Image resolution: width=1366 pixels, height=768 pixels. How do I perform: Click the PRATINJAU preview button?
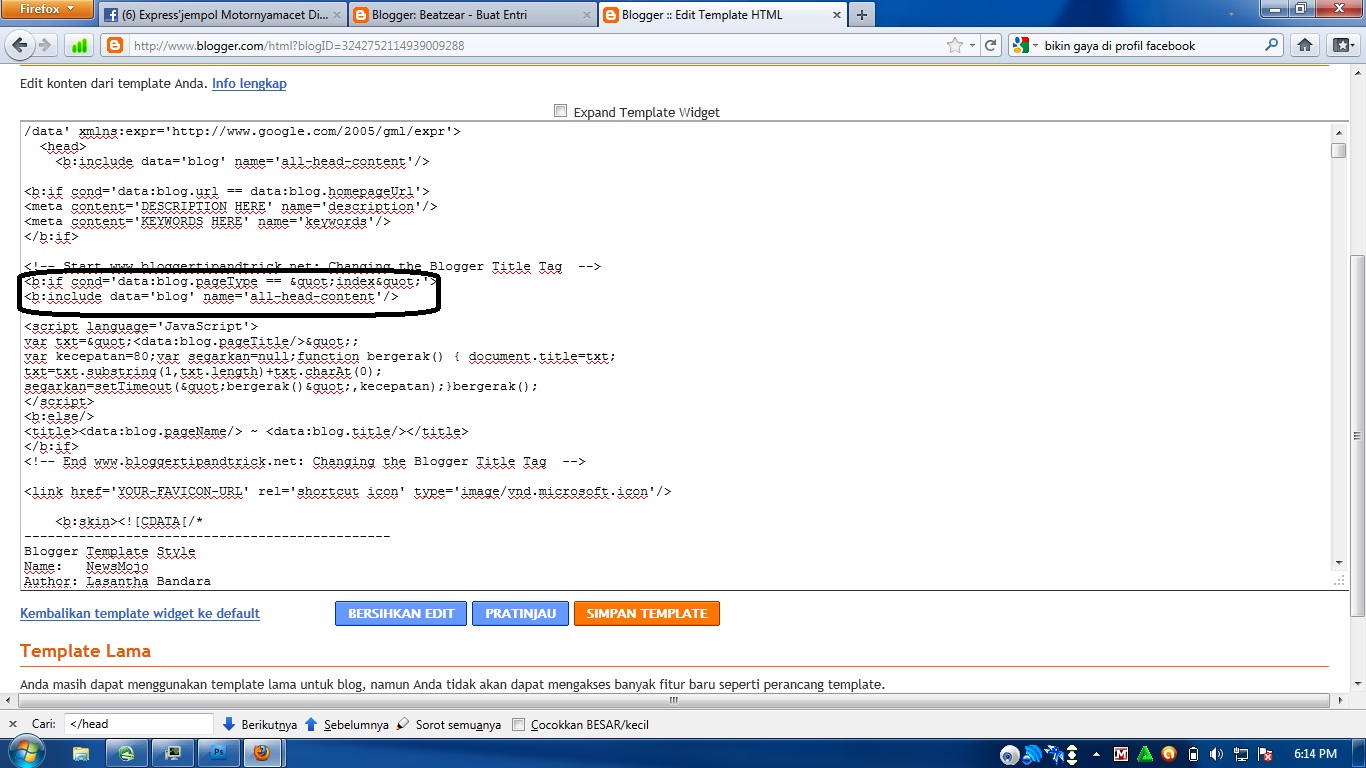point(521,613)
